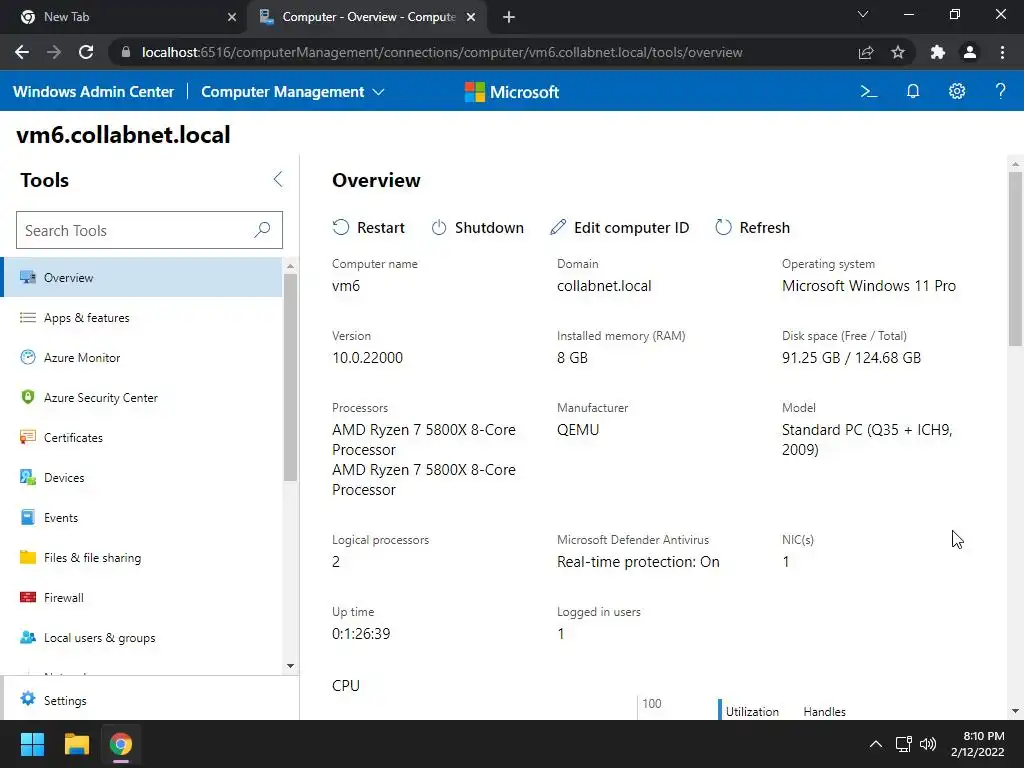1024x768 pixels.
Task: Open the help question mark icon
Action: click(x=1000, y=91)
